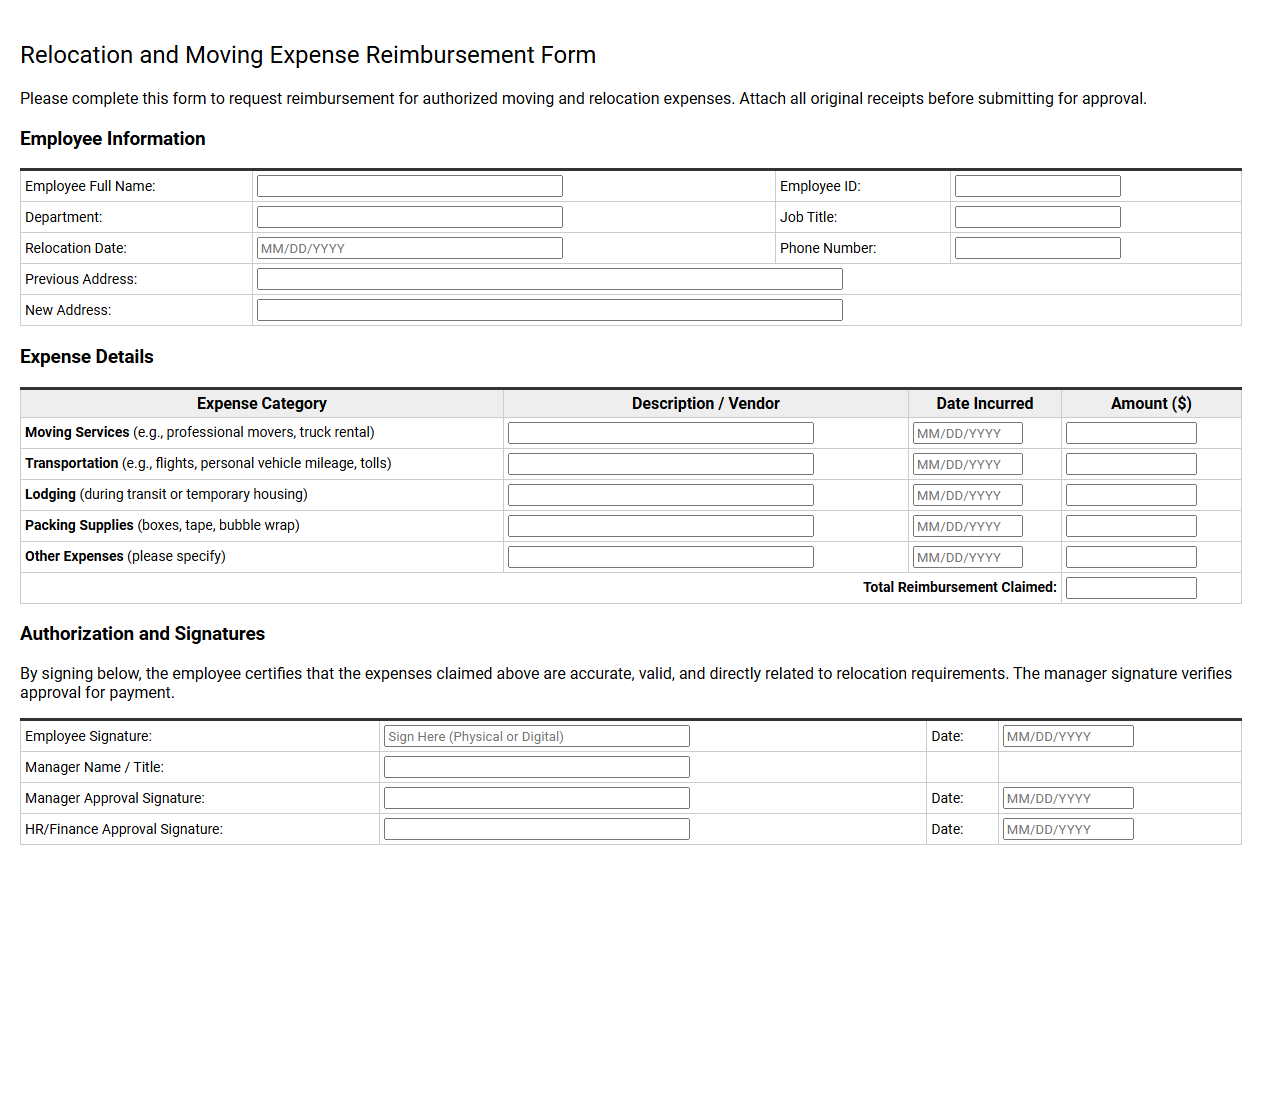Click the 'HR/Finance Approval Signature:' label
The width and height of the screenshot is (1262, 1120).
124,829
